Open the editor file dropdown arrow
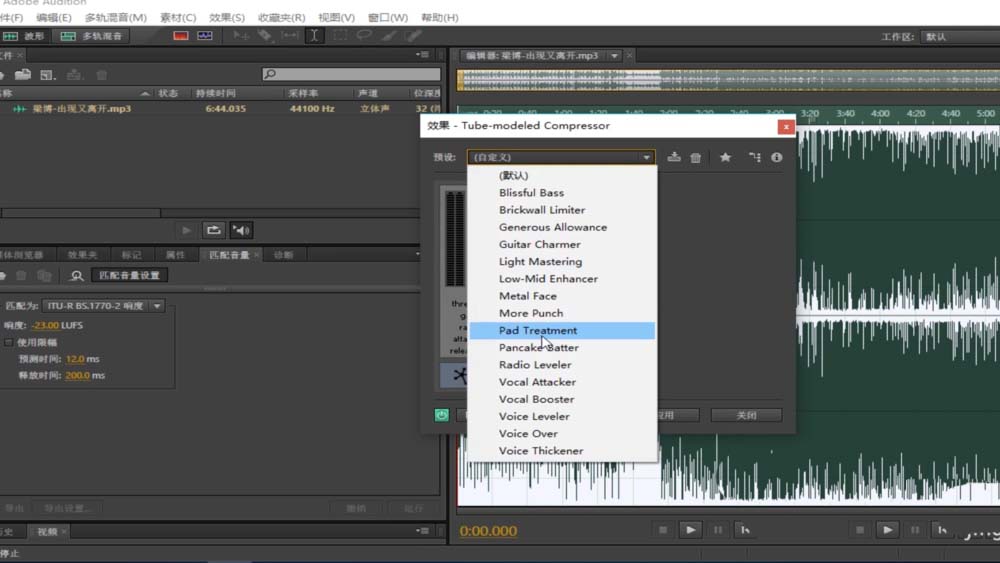The image size is (1000, 563). pyautogui.click(x=614, y=56)
